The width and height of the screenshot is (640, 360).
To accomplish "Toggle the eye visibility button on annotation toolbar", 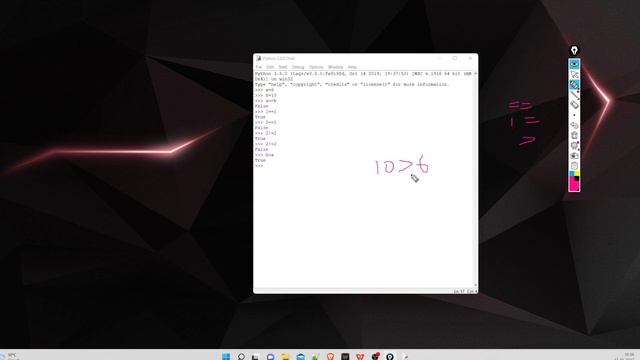I will point(574,64).
